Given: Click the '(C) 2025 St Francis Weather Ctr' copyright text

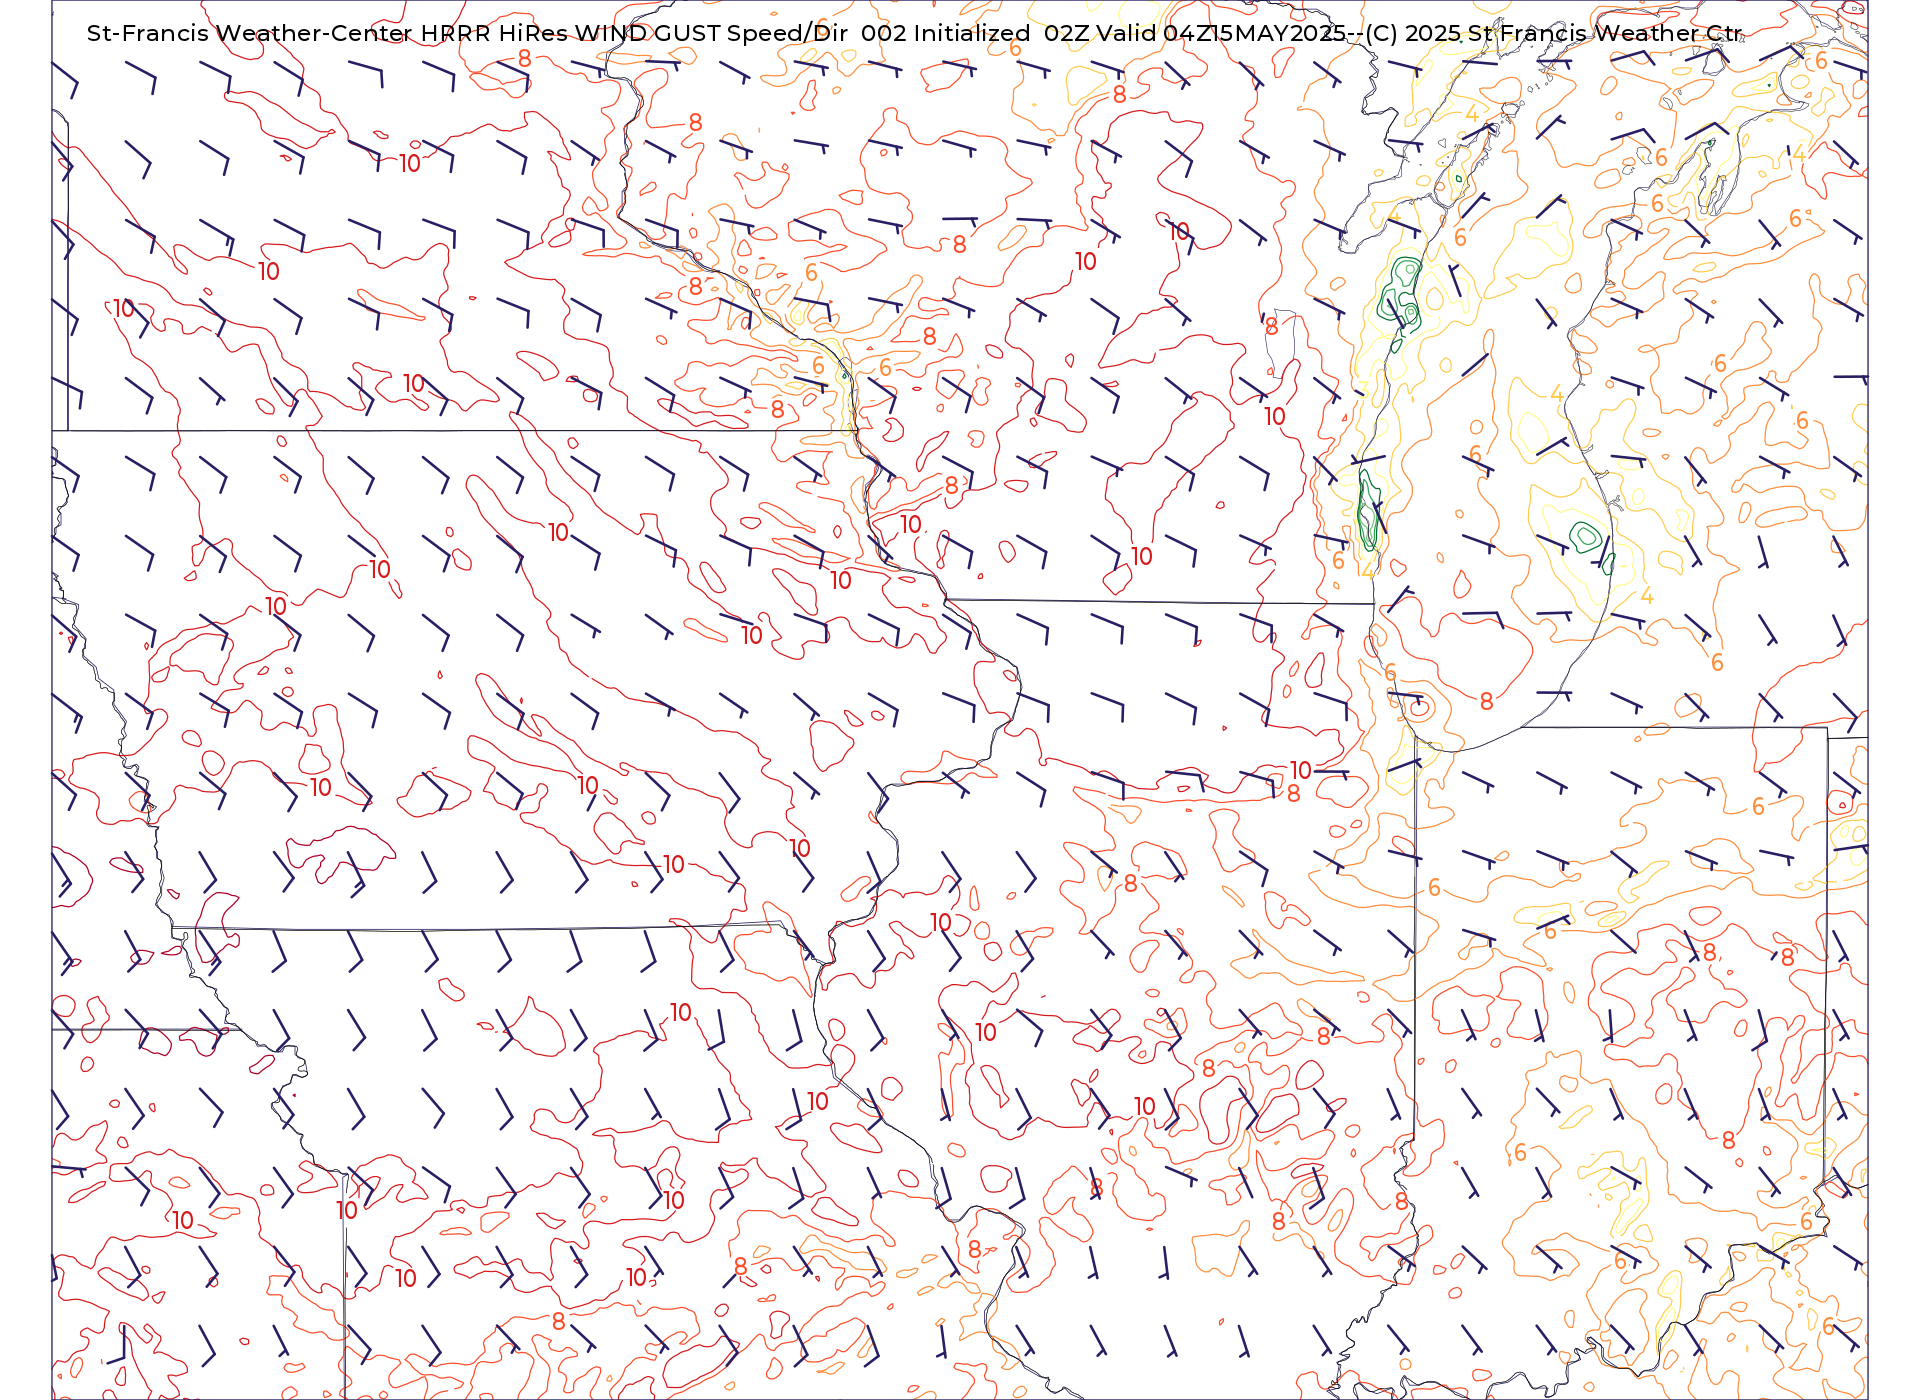Looking at the screenshot, I should click(x=1554, y=33).
